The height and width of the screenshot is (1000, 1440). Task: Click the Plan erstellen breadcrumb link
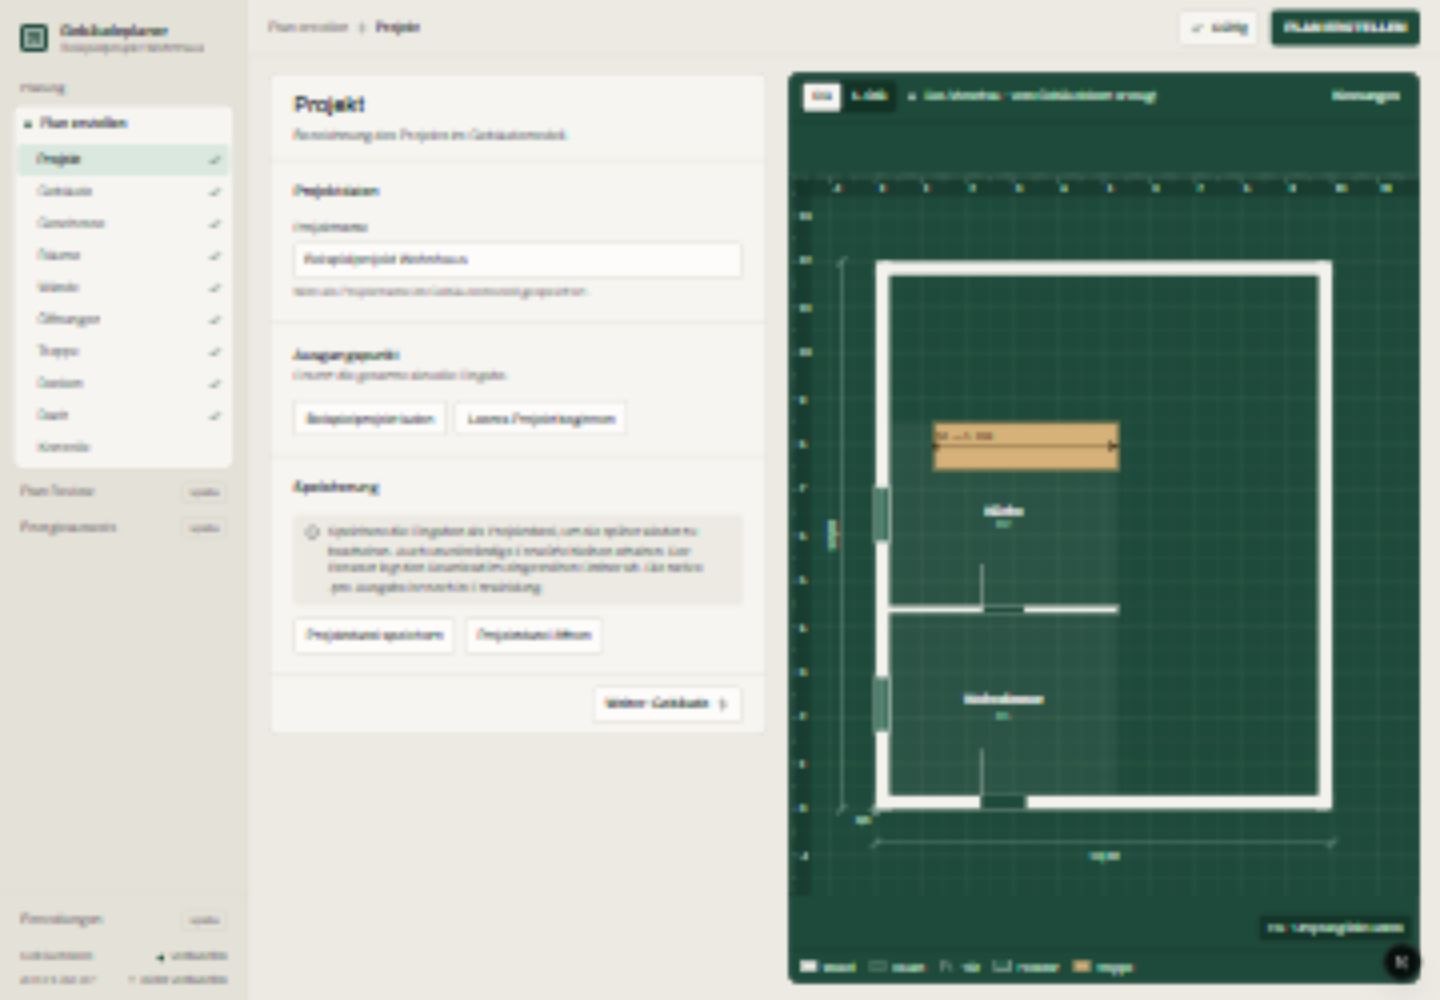click(308, 27)
